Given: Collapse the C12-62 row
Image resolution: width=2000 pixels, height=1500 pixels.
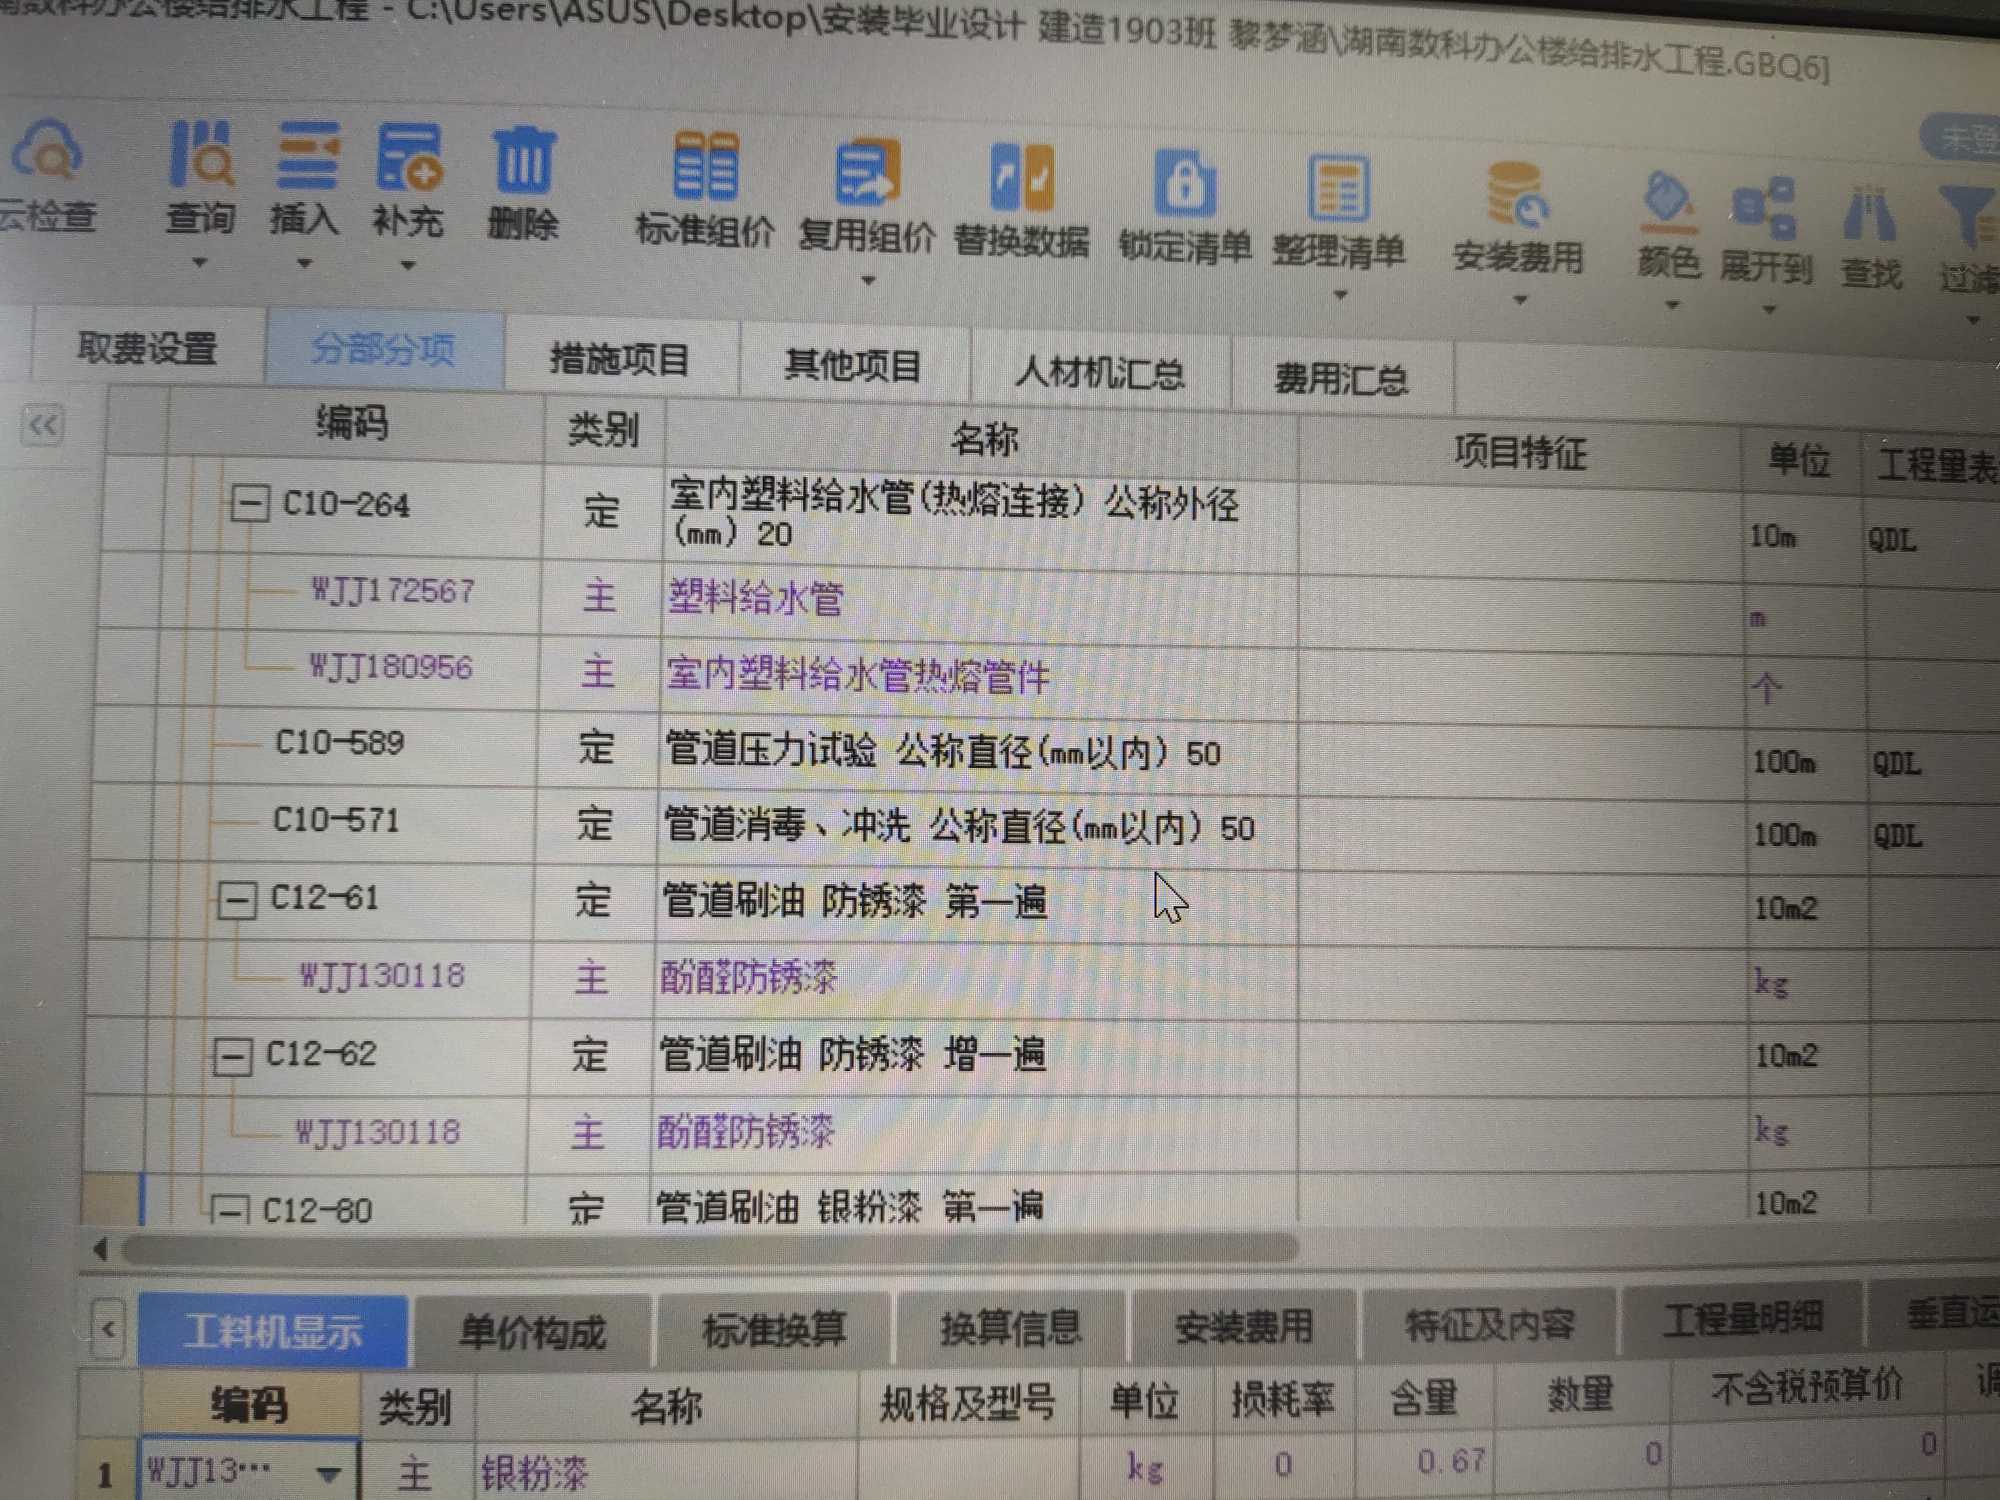Looking at the screenshot, I should tap(232, 1056).
